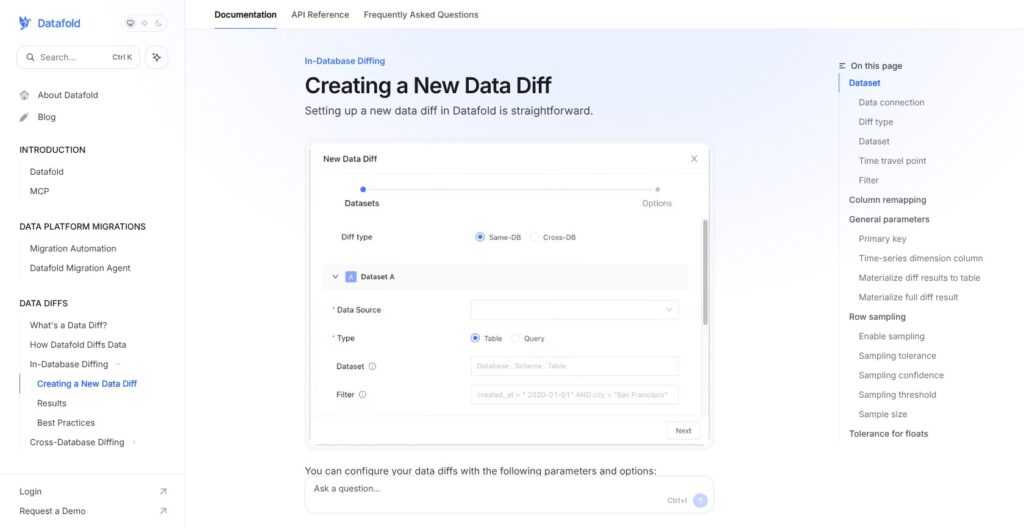Focus the Search field
The height and width of the screenshot is (528, 1024).
pos(78,58)
